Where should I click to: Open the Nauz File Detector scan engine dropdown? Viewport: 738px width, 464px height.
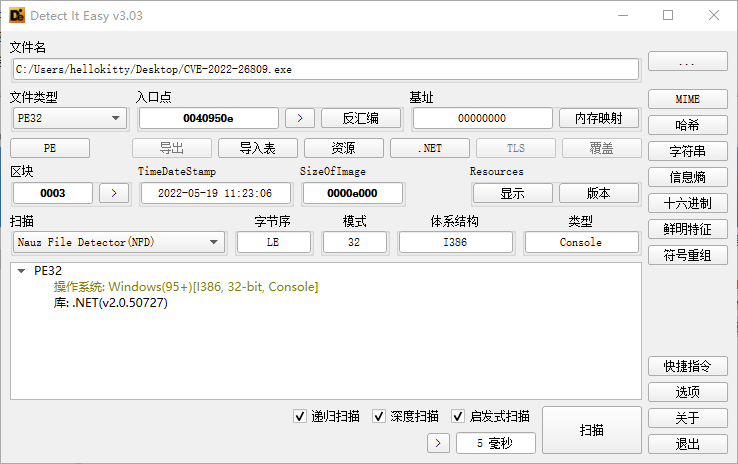click(118, 242)
